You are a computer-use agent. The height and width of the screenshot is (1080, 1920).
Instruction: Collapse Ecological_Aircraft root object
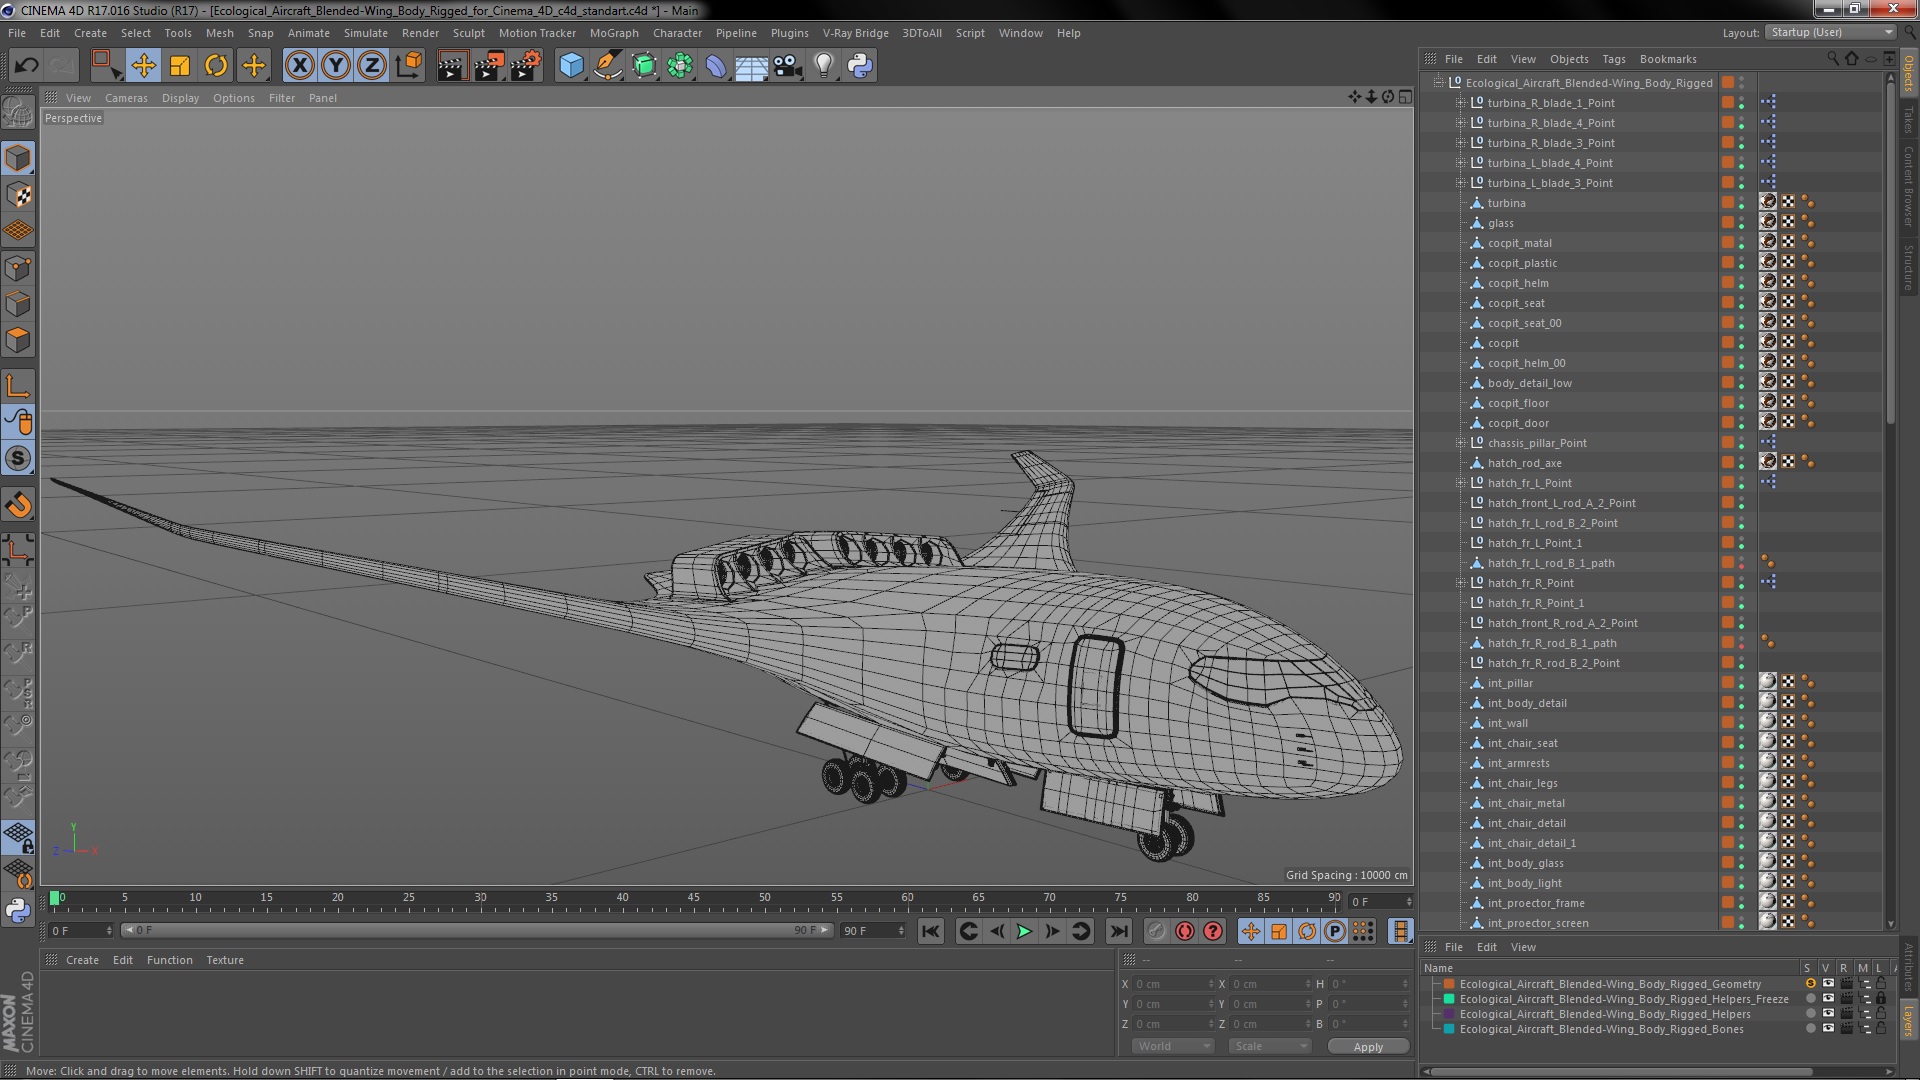1438,83
